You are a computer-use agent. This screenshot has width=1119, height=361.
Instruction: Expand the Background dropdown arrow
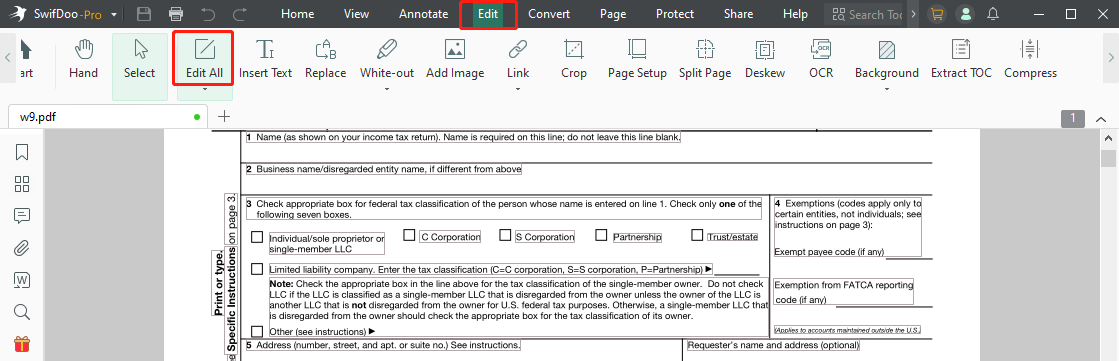click(887, 90)
